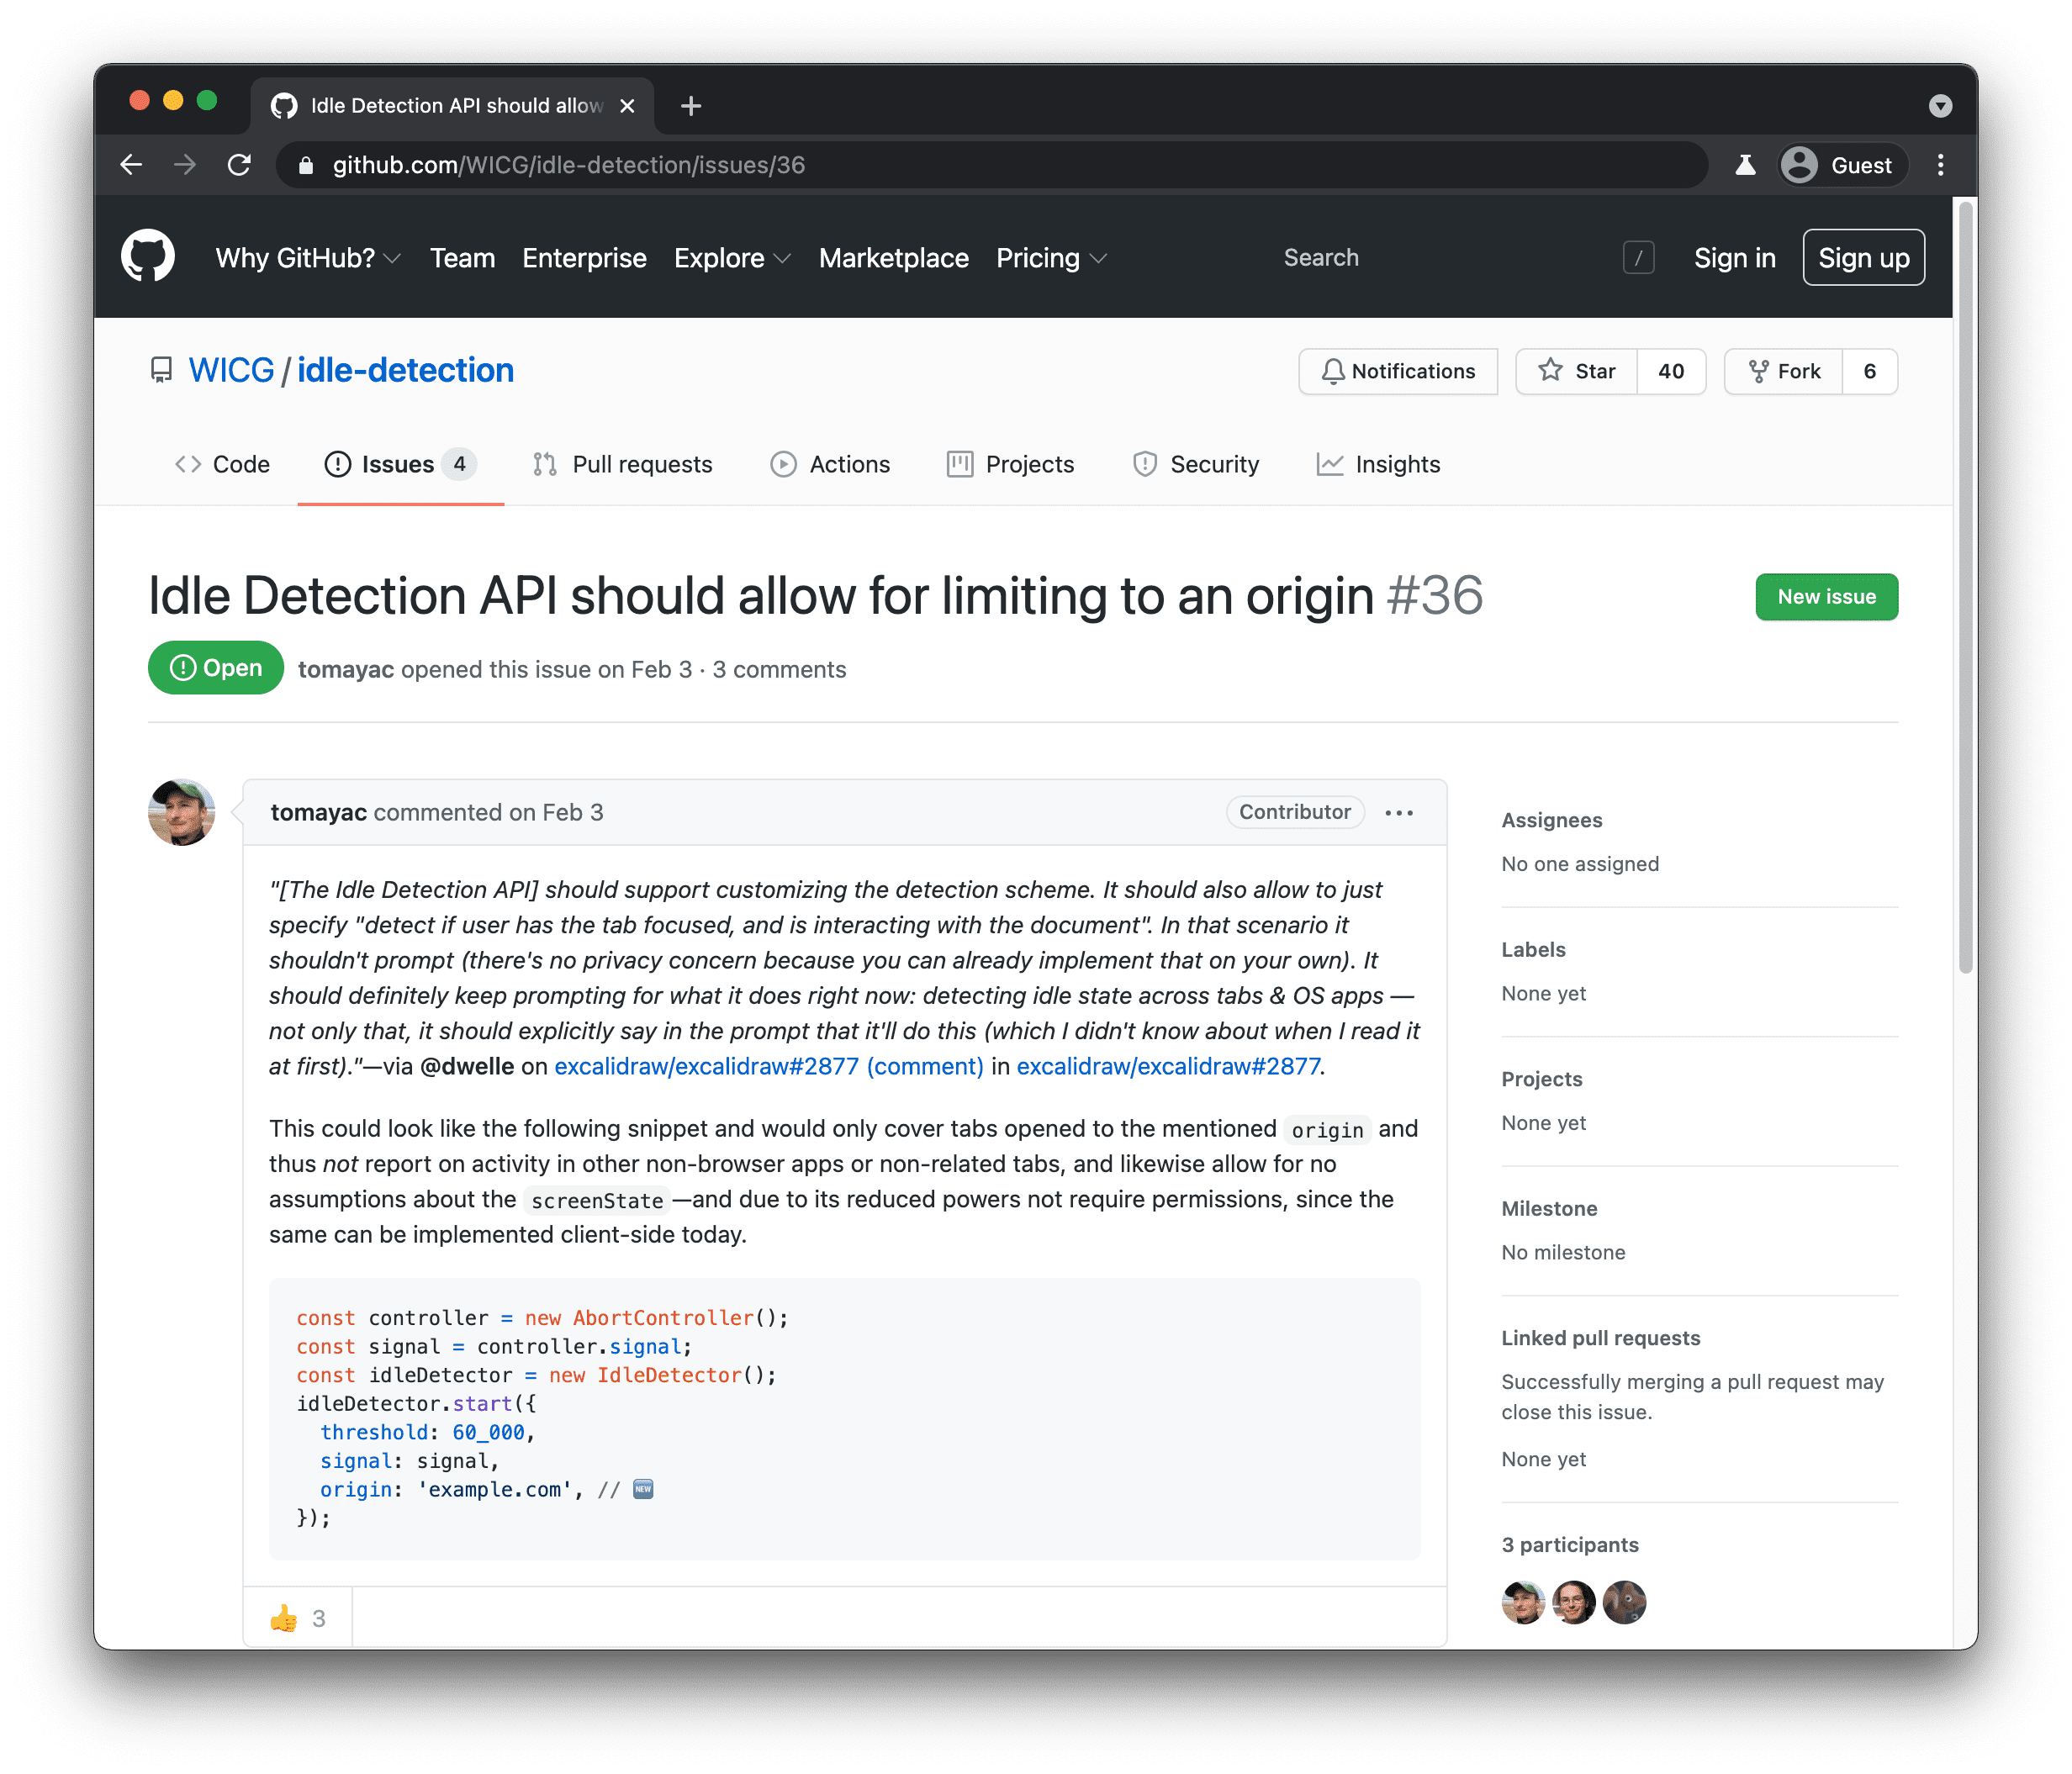Click the Actions play button icon
The width and height of the screenshot is (2072, 1774).
click(780, 465)
